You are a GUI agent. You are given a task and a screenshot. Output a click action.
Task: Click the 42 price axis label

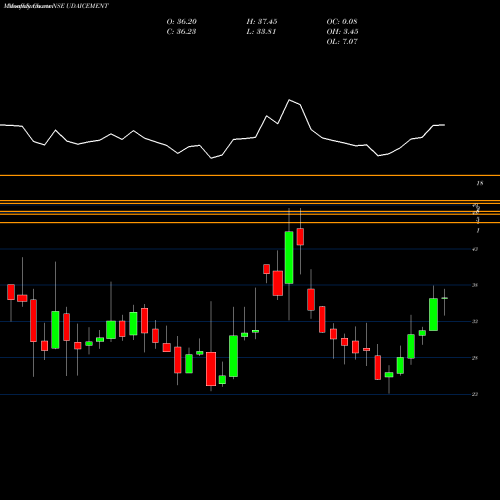tap(475, 249)
